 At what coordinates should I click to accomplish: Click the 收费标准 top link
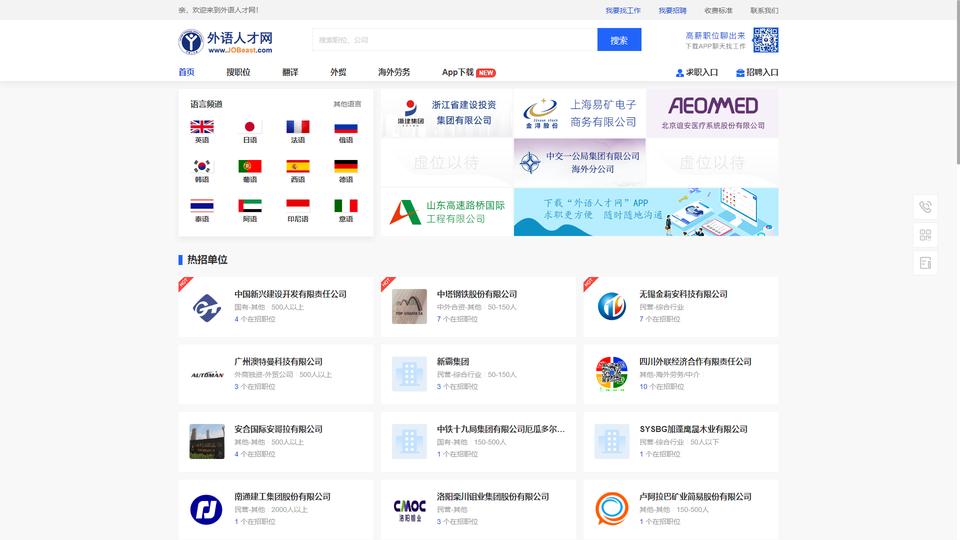[x=718, y=10]
